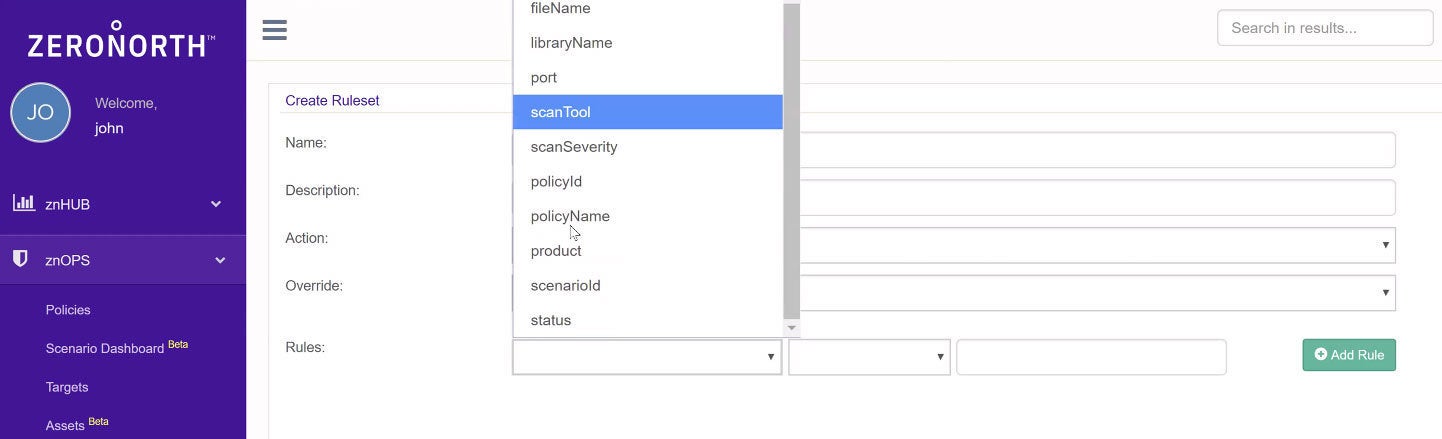Click the dropdown list scrollbar down arrow

click(x=792, y=328)
